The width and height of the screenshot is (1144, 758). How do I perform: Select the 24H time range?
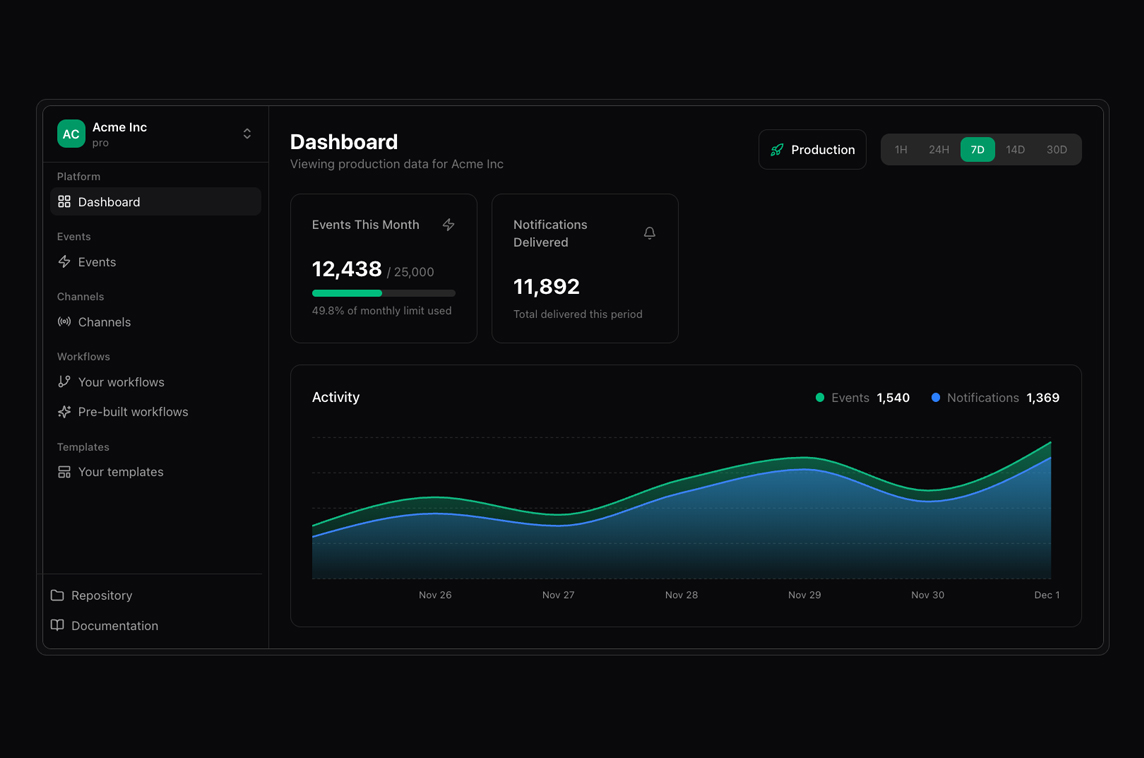tap(938, 150)
